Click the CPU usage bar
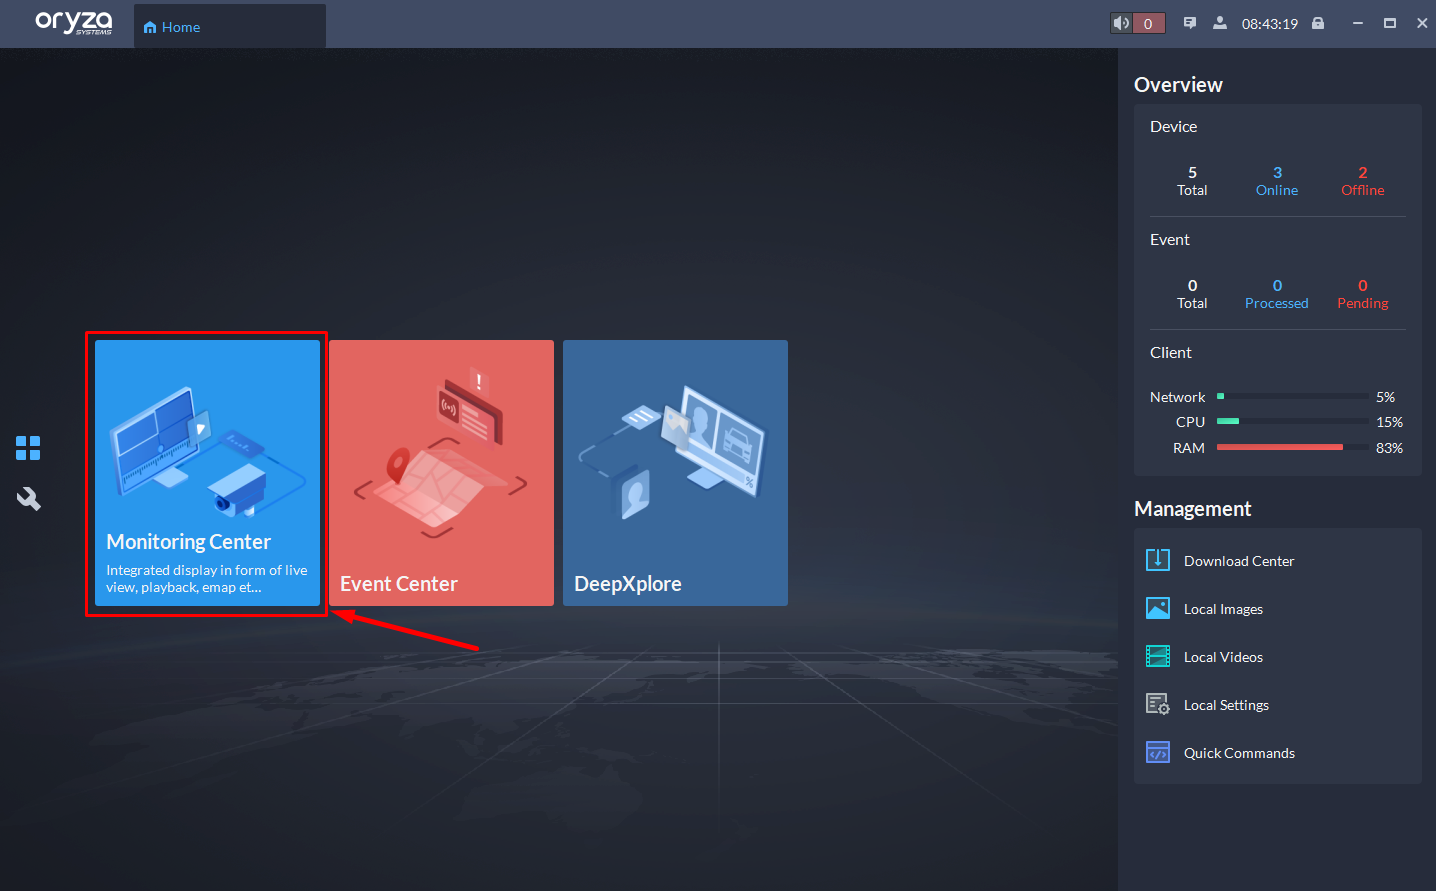This screenshot has height=891, width=1436. [x=1293, y=422]
